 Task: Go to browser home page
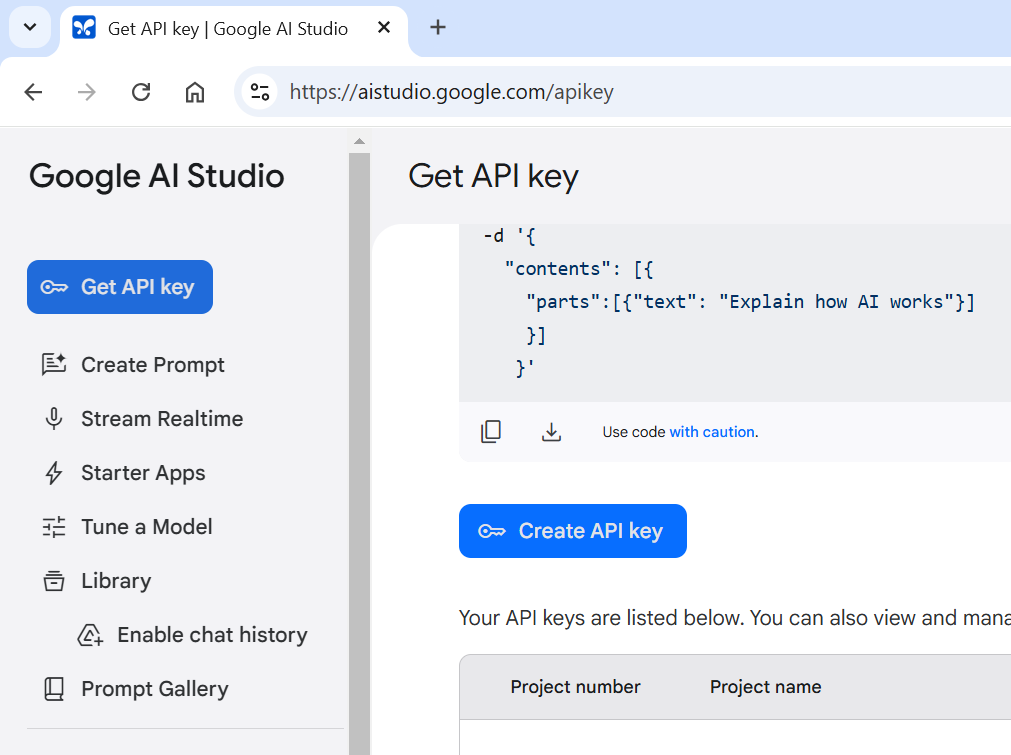[195, 92]
